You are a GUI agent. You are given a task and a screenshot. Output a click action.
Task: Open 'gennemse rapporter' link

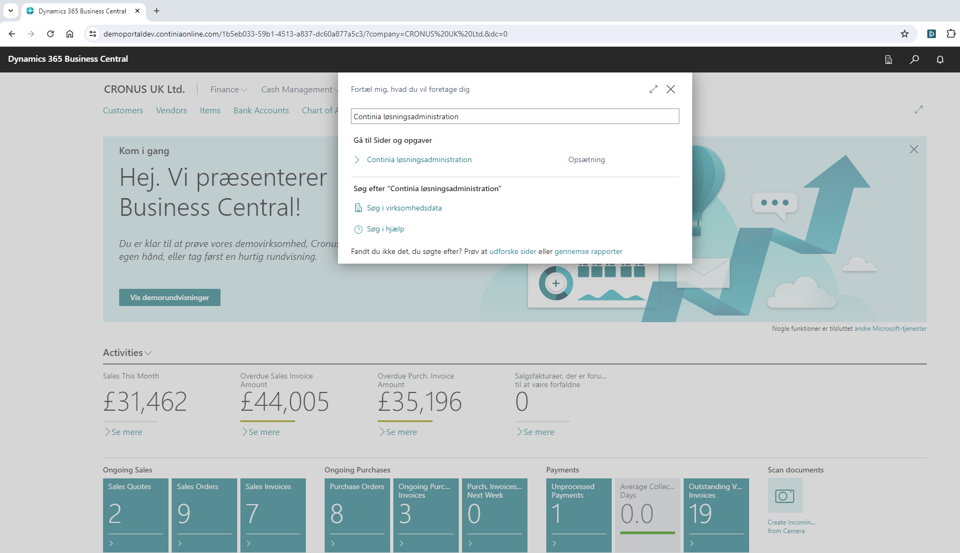tap(588, 251)
